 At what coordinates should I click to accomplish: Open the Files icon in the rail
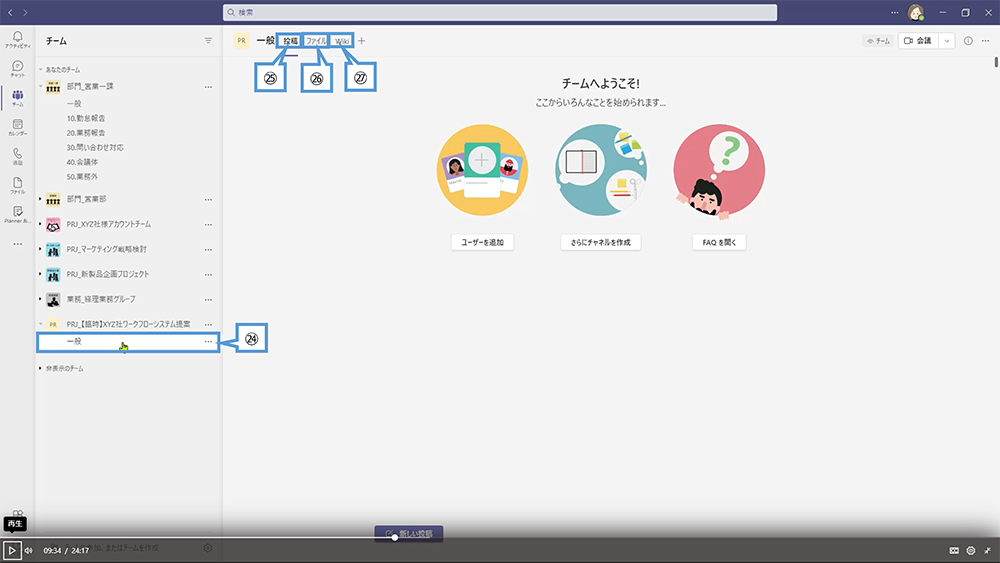click(x=17, y=186)
